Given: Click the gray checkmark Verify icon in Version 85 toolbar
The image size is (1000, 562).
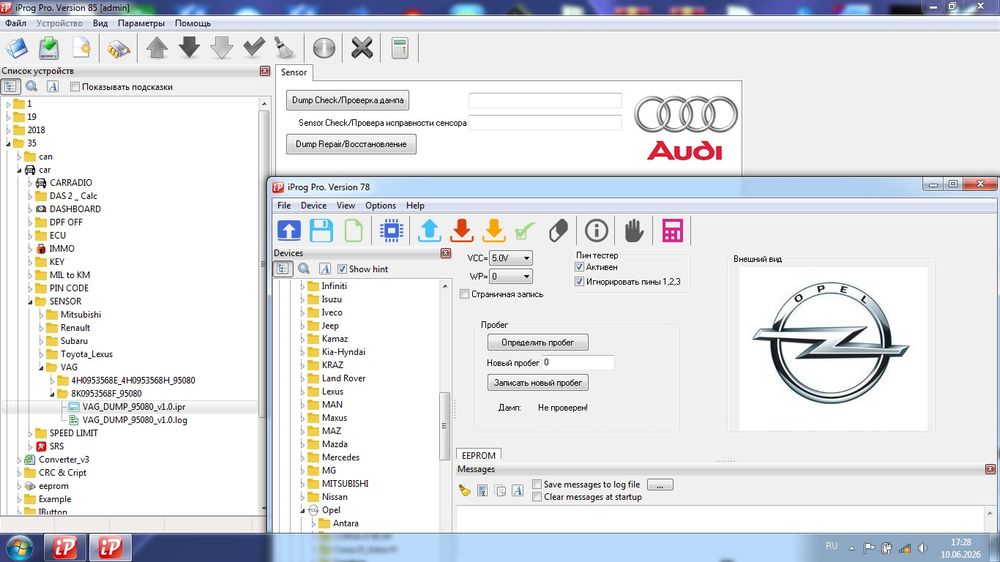Looking at the screenshot, I should (254, 47).
